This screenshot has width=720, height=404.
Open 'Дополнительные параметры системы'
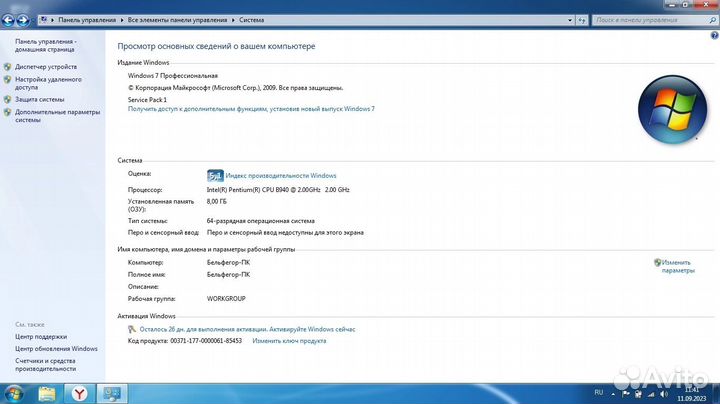click(x=57, y=116)
